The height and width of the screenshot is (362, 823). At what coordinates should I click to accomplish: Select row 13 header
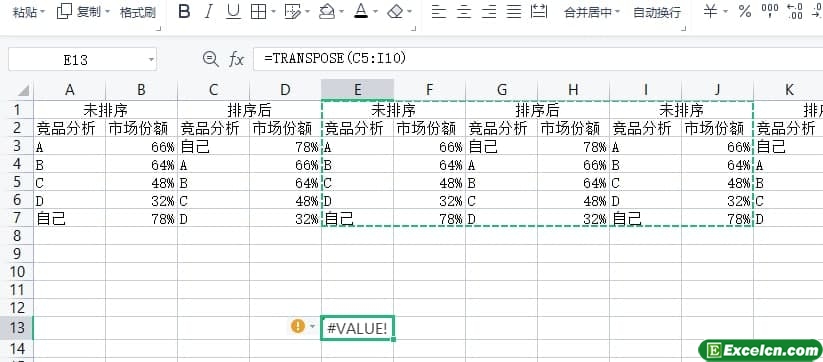pyautogui.click(x=17, y=327)
